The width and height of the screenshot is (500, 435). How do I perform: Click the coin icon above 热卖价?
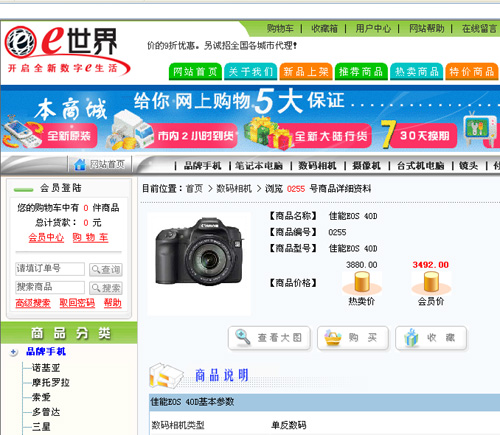click(x=362, y=282)
